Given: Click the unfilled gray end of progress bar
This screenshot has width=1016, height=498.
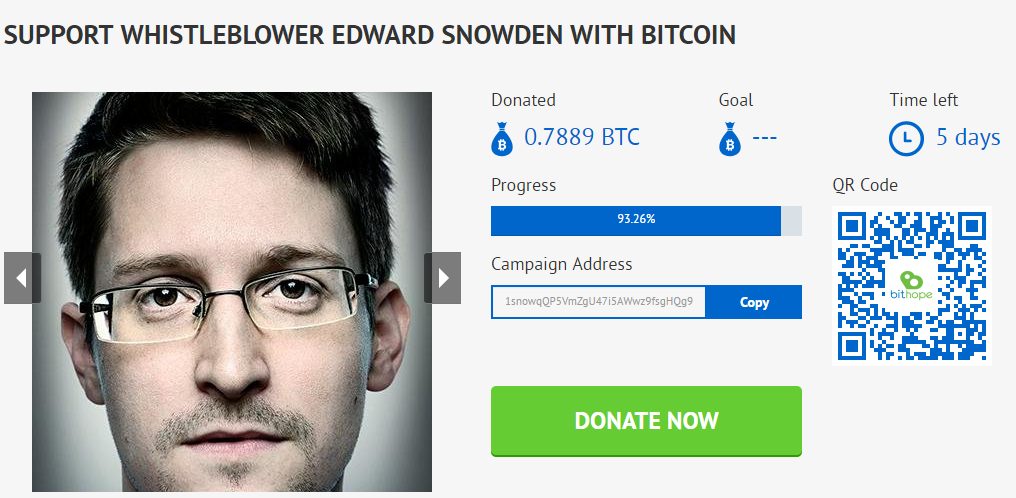Looking at the screenshot, I should point(791,221).
